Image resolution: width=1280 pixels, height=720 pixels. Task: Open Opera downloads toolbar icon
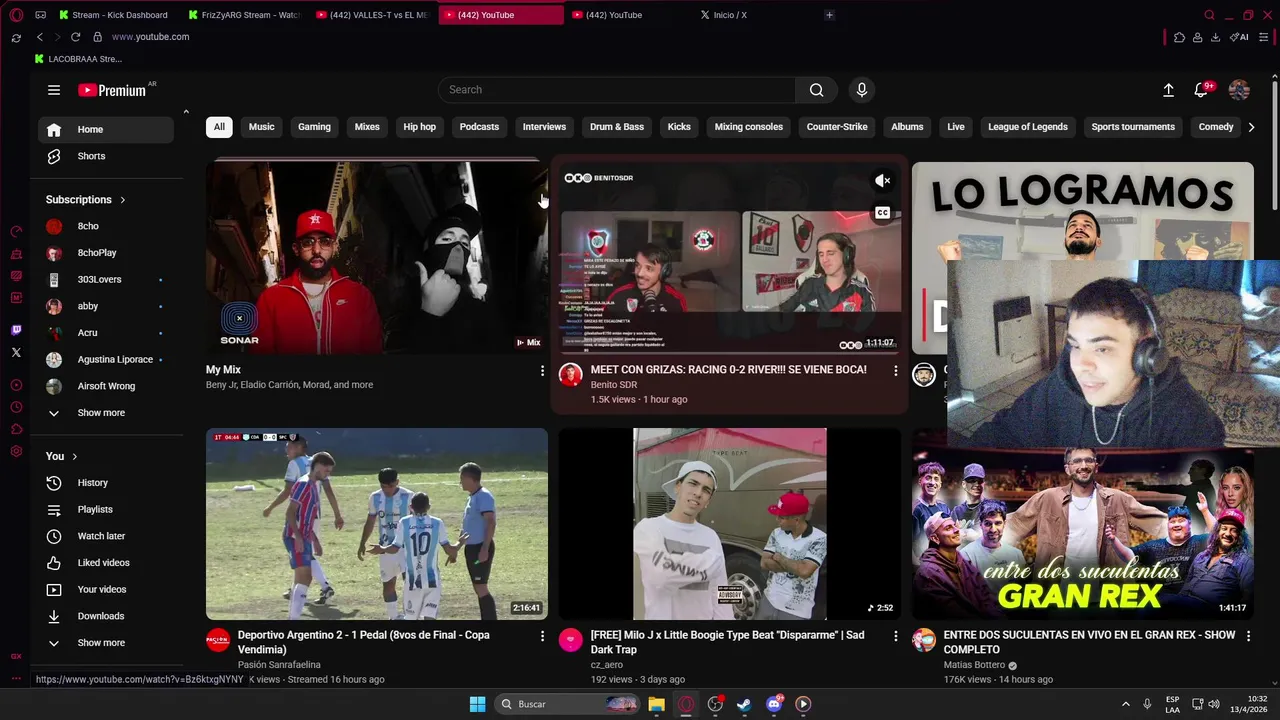click(1215, 37)
